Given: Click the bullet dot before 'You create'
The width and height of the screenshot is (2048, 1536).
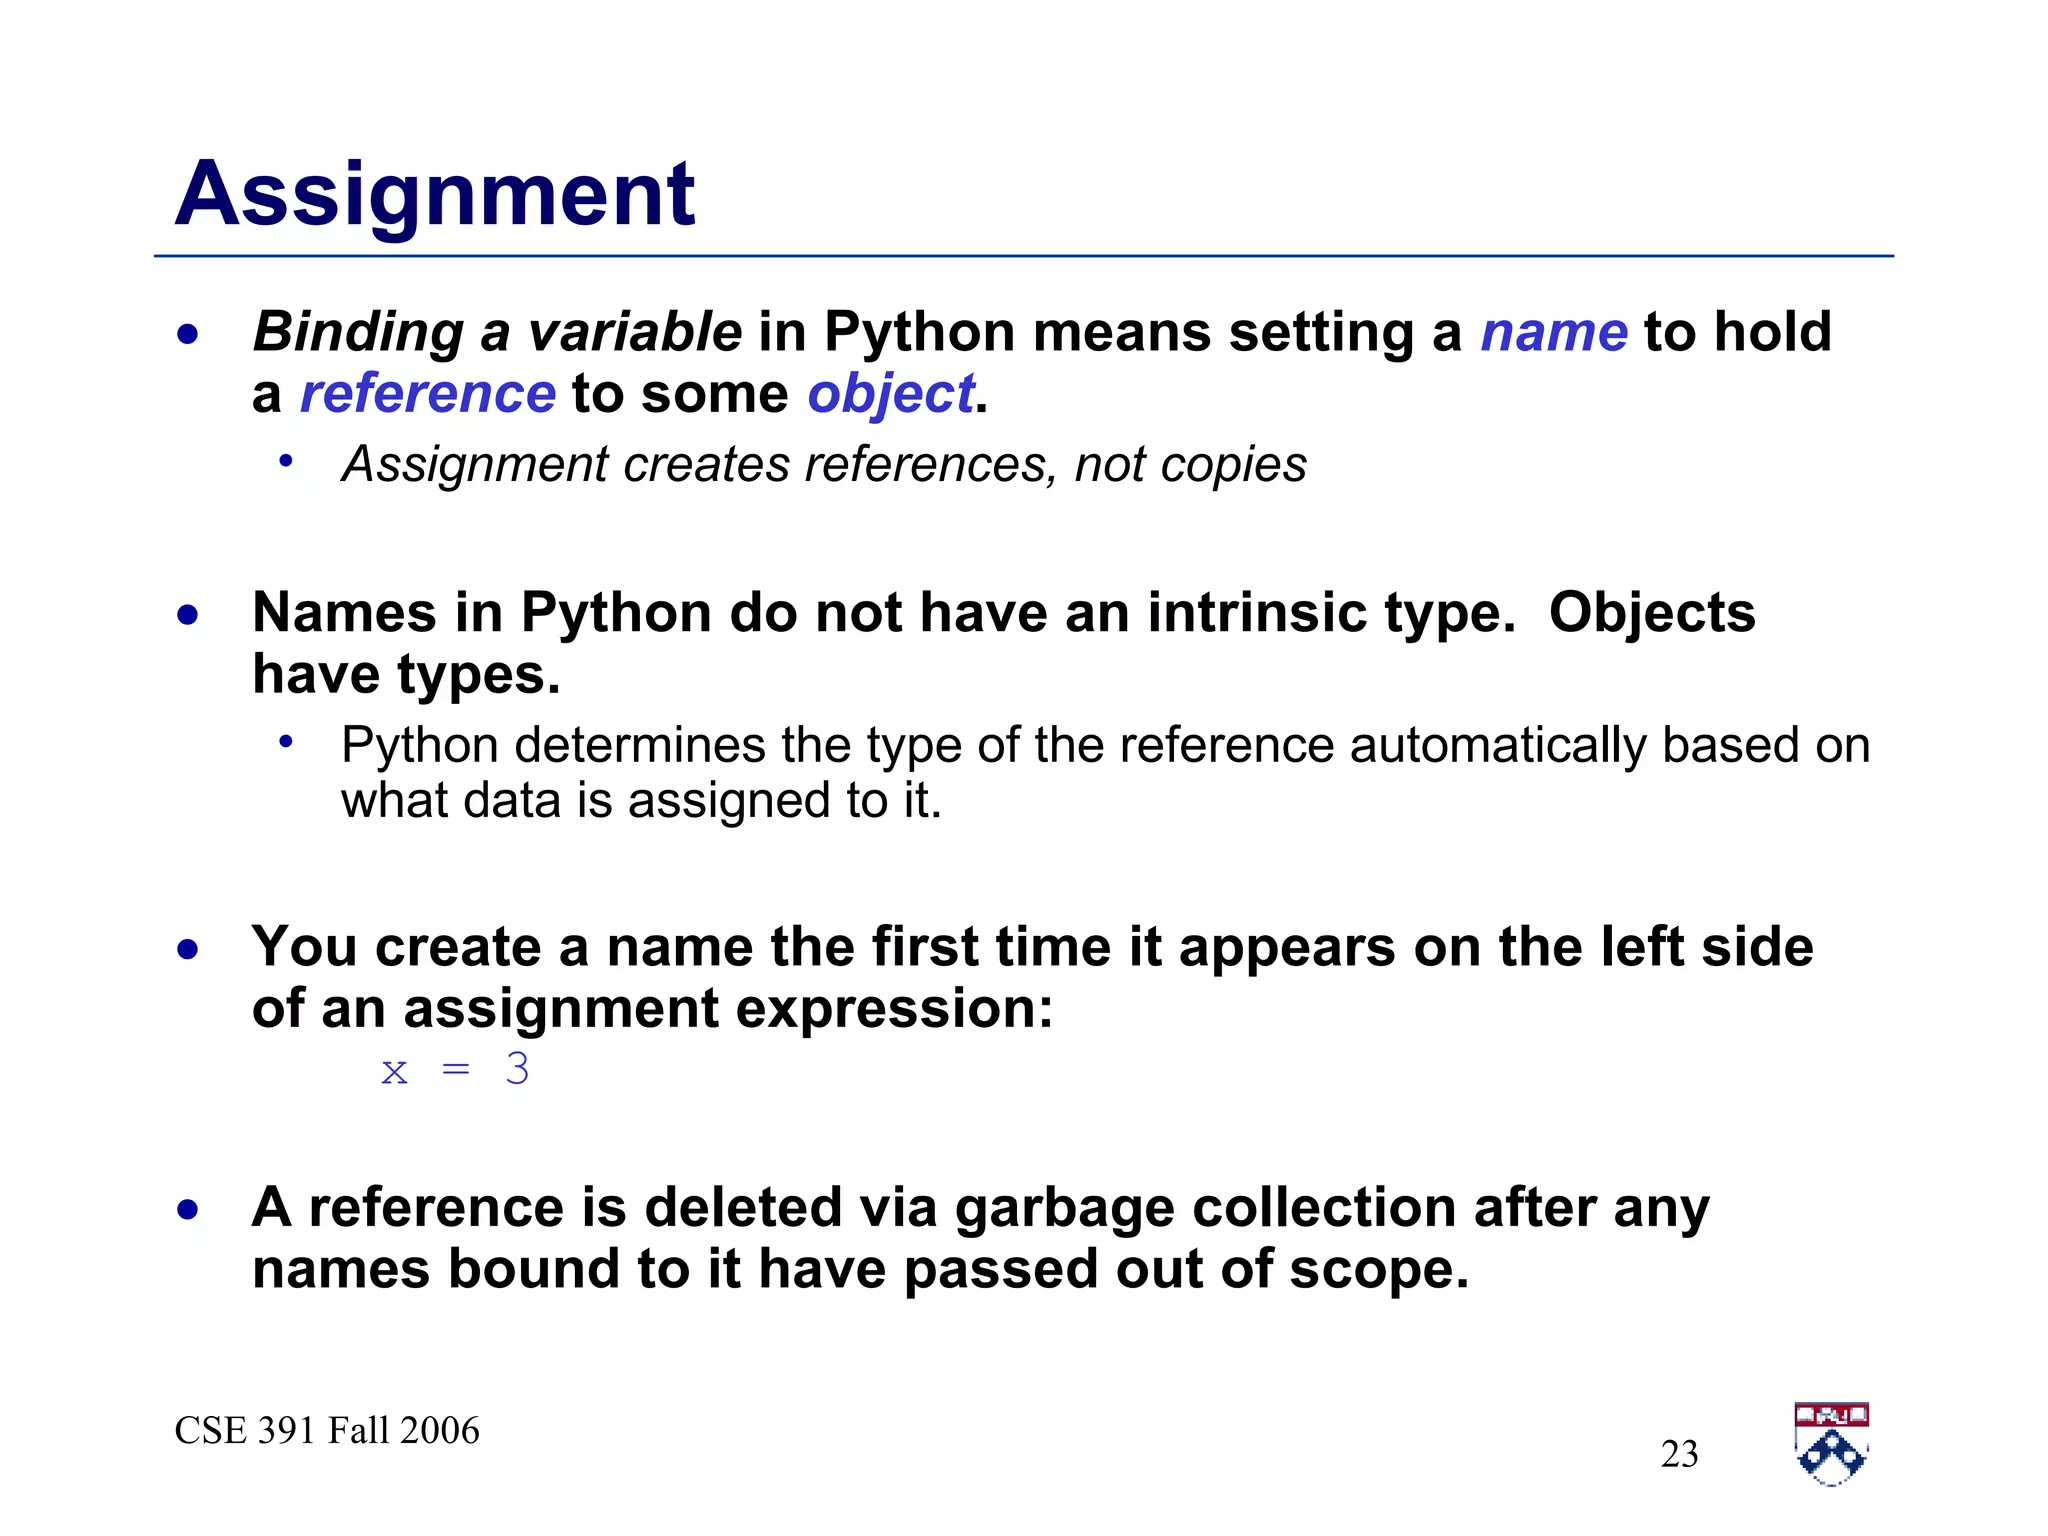Looking at the screenshot, I should [x=188, y=948].
